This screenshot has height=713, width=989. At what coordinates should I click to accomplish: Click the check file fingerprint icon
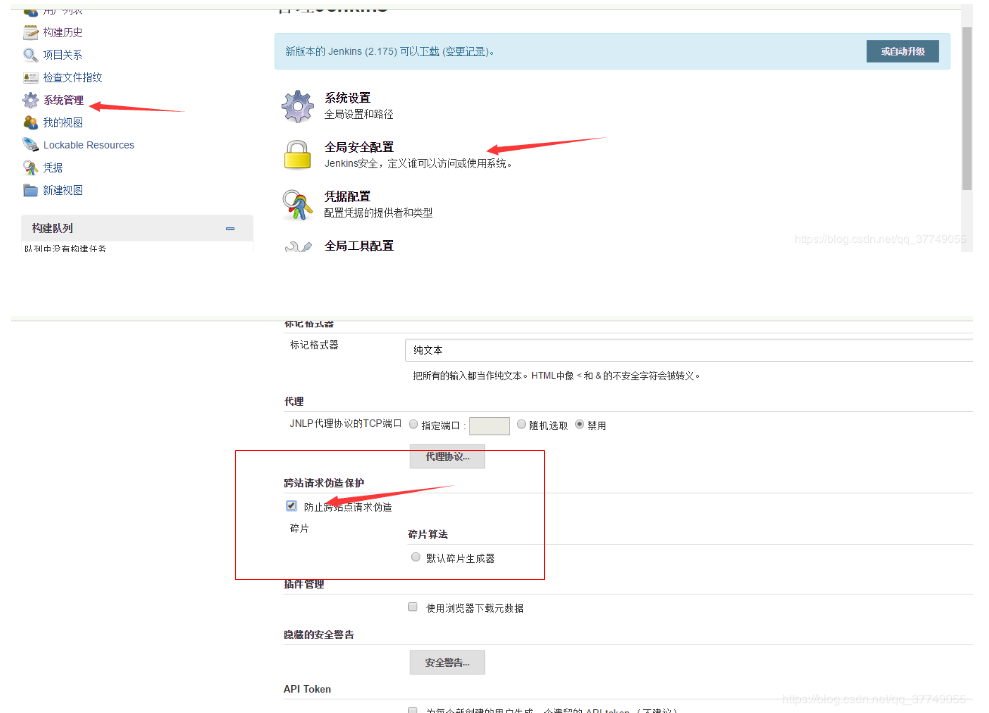point(30,78)
